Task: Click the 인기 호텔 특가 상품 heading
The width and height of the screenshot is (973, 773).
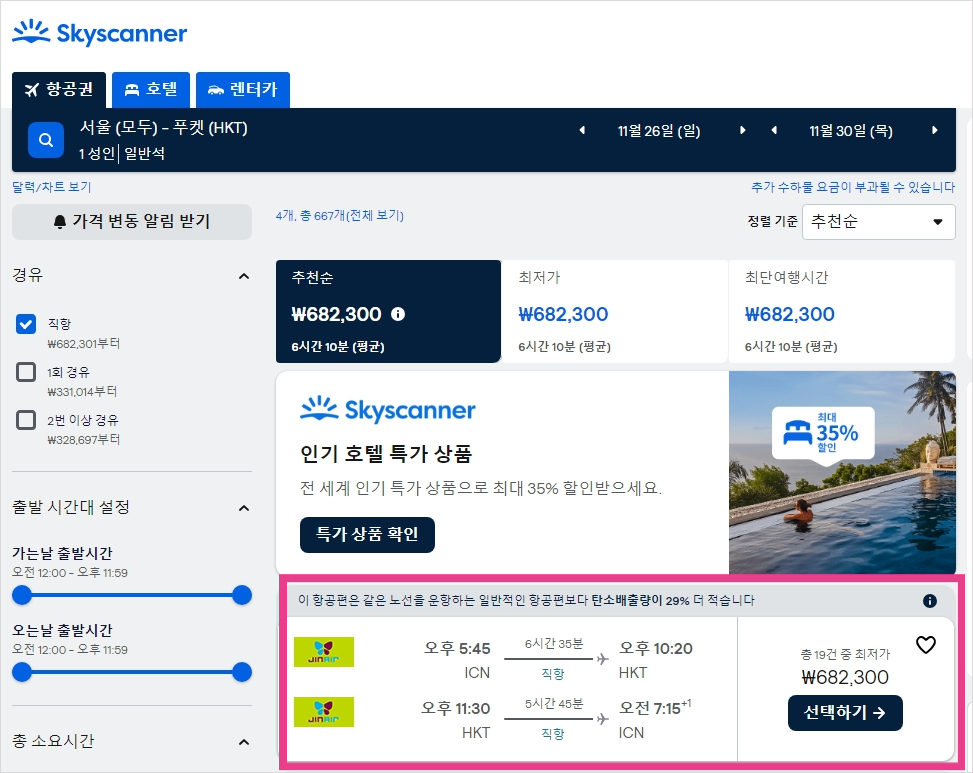Action: [386, 454]
